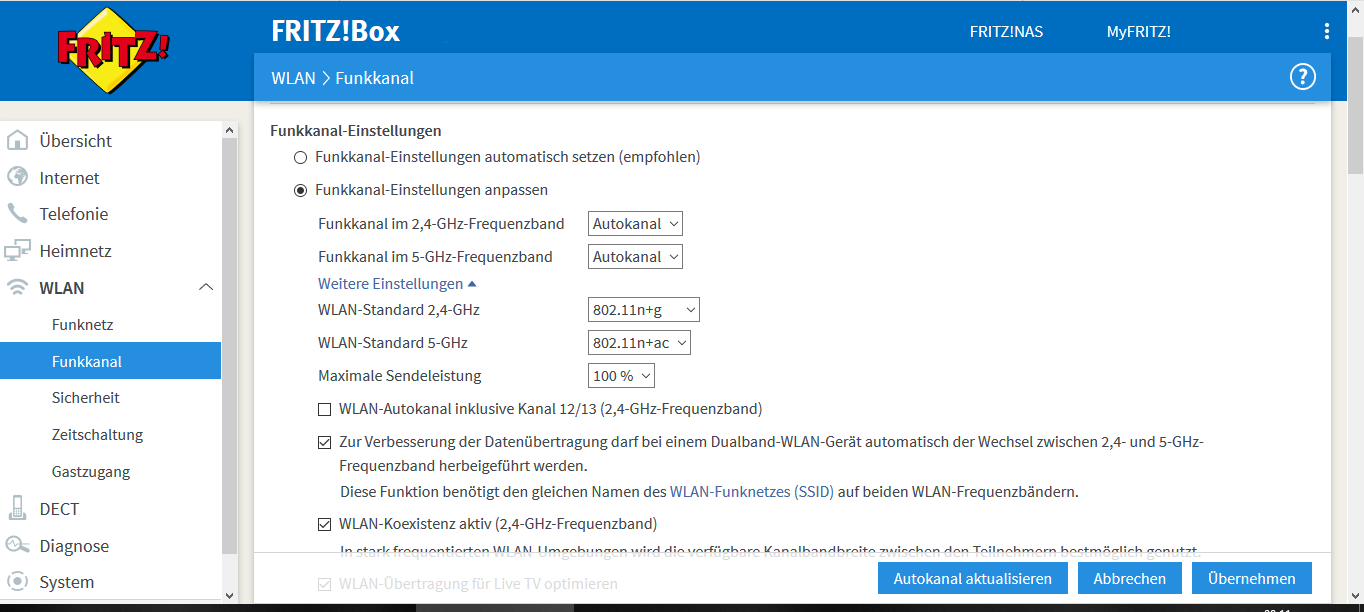The height and width of the screenshot is (612, 1364).
Task: Click the DECT phone icon
Action: 17,508
